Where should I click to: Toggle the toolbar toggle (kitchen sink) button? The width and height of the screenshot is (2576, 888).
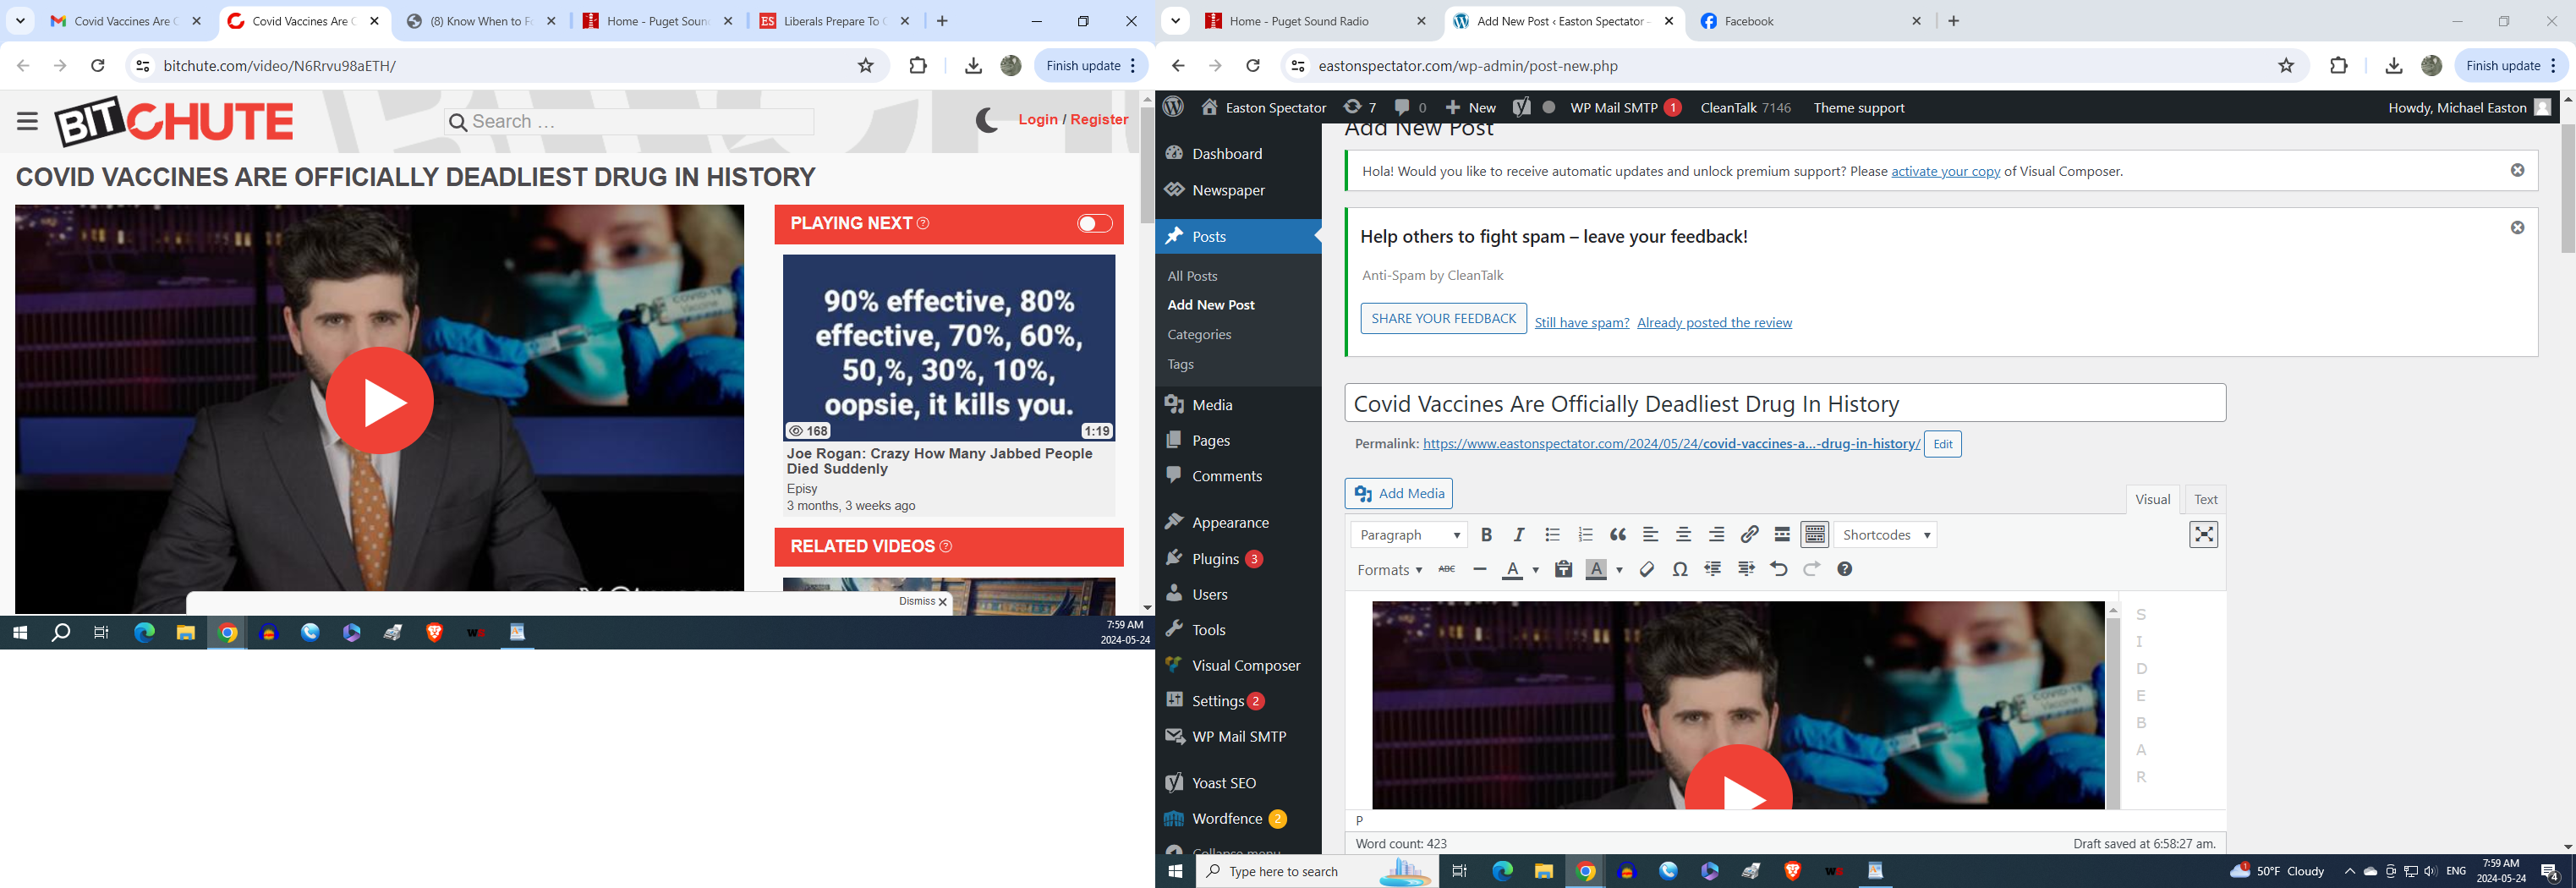1815,535
